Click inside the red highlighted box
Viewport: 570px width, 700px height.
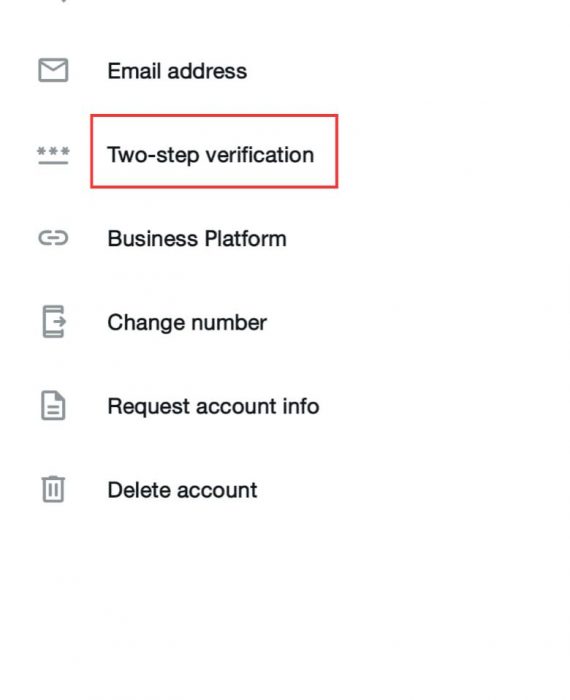click(214, 151)
